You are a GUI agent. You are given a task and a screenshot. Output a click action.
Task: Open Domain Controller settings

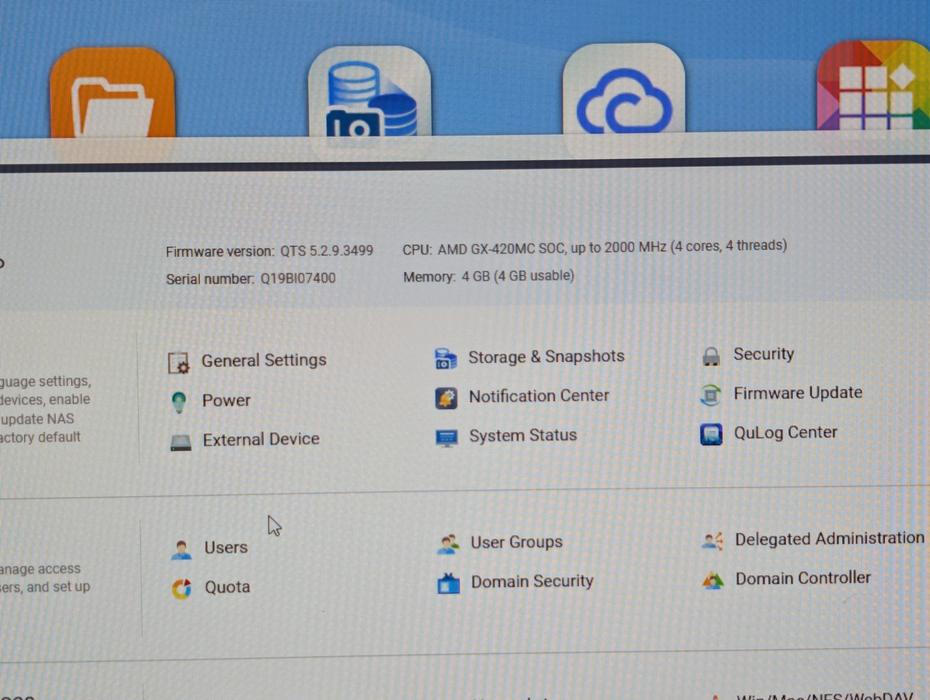point(802,578)
